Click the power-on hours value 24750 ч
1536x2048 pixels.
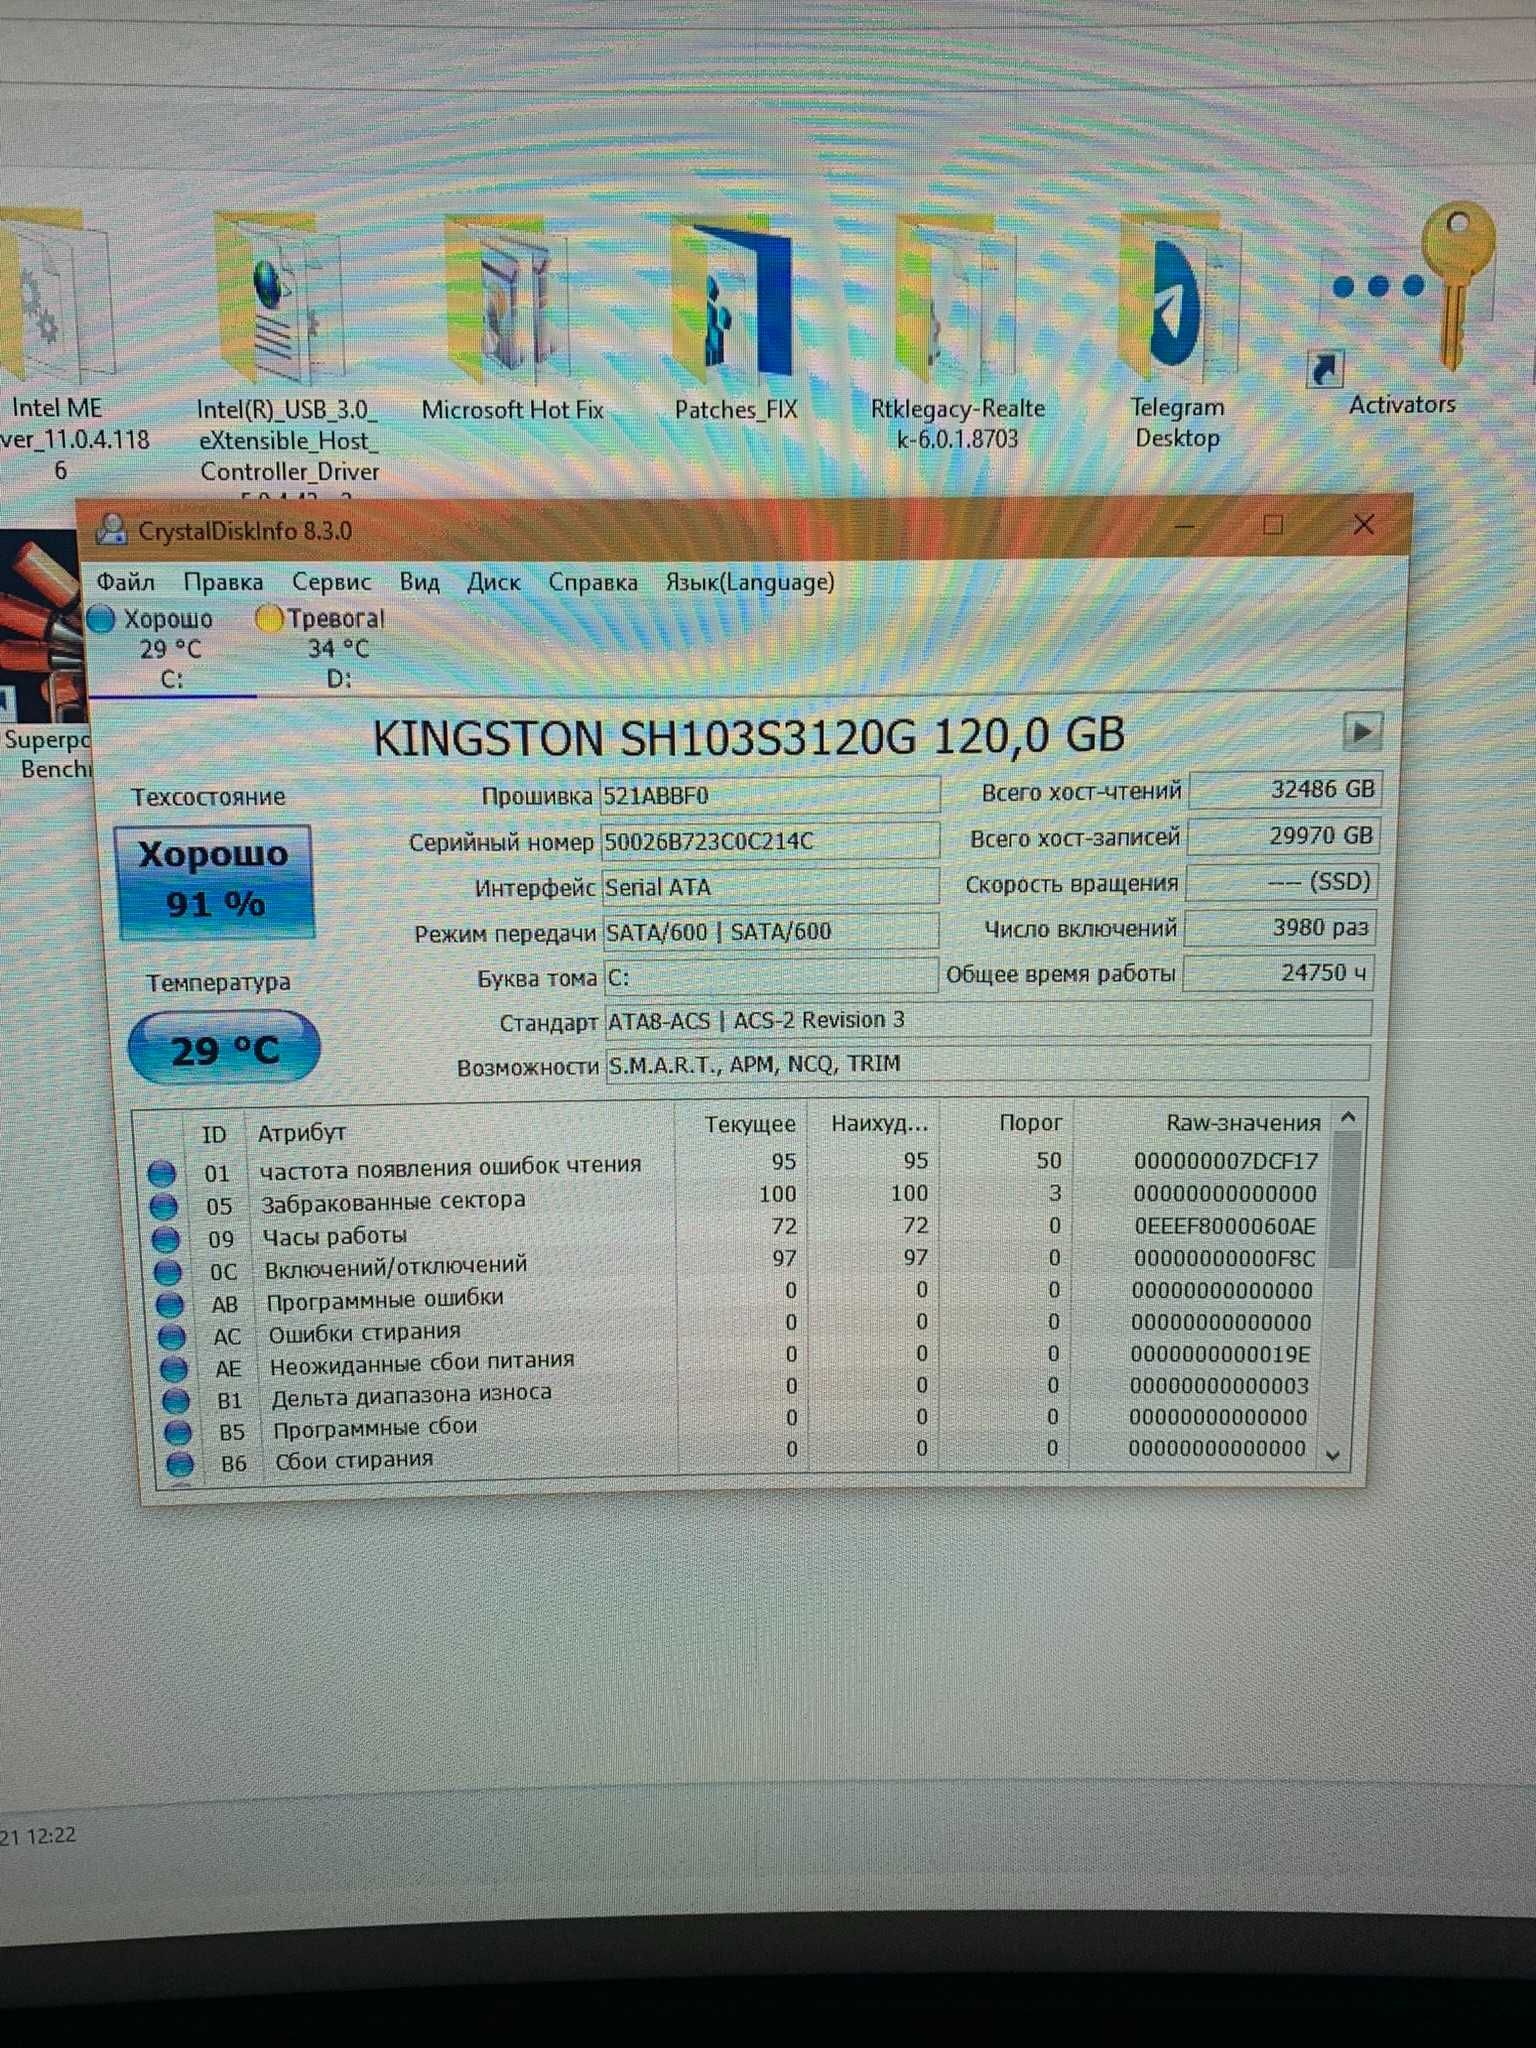[1278, 973]
